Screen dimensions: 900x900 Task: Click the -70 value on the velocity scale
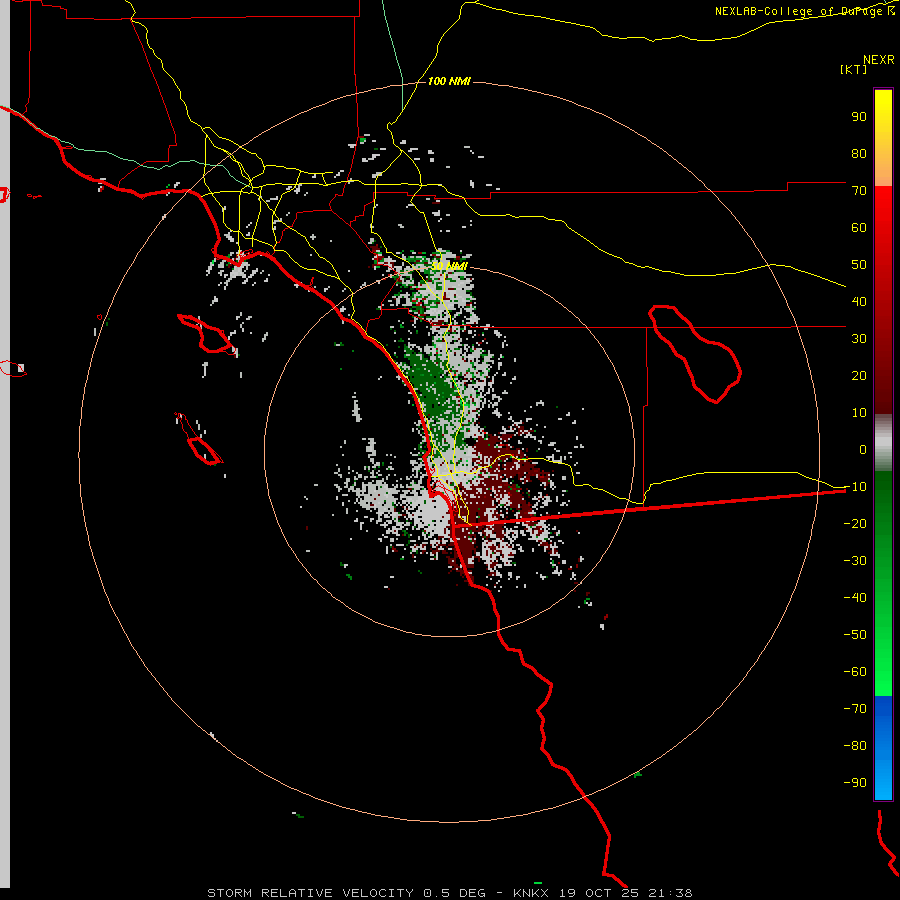pyautogui.click(x=855, y=709)
